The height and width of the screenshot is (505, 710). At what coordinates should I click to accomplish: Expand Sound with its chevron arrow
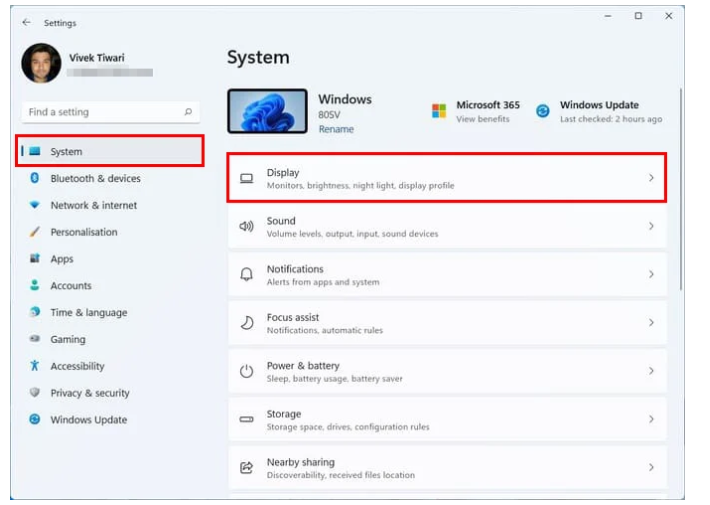click(x=651, y=226)
